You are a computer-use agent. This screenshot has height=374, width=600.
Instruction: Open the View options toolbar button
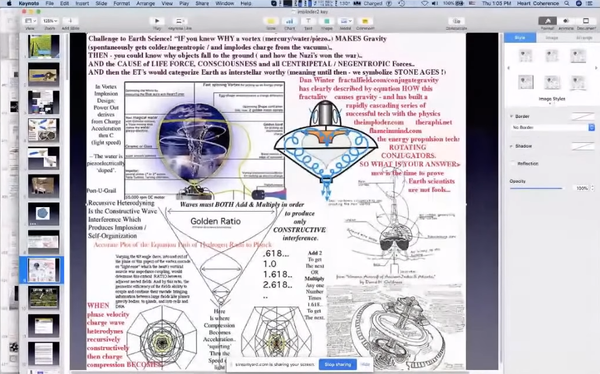pyautogui.click(x=30, y=21)
